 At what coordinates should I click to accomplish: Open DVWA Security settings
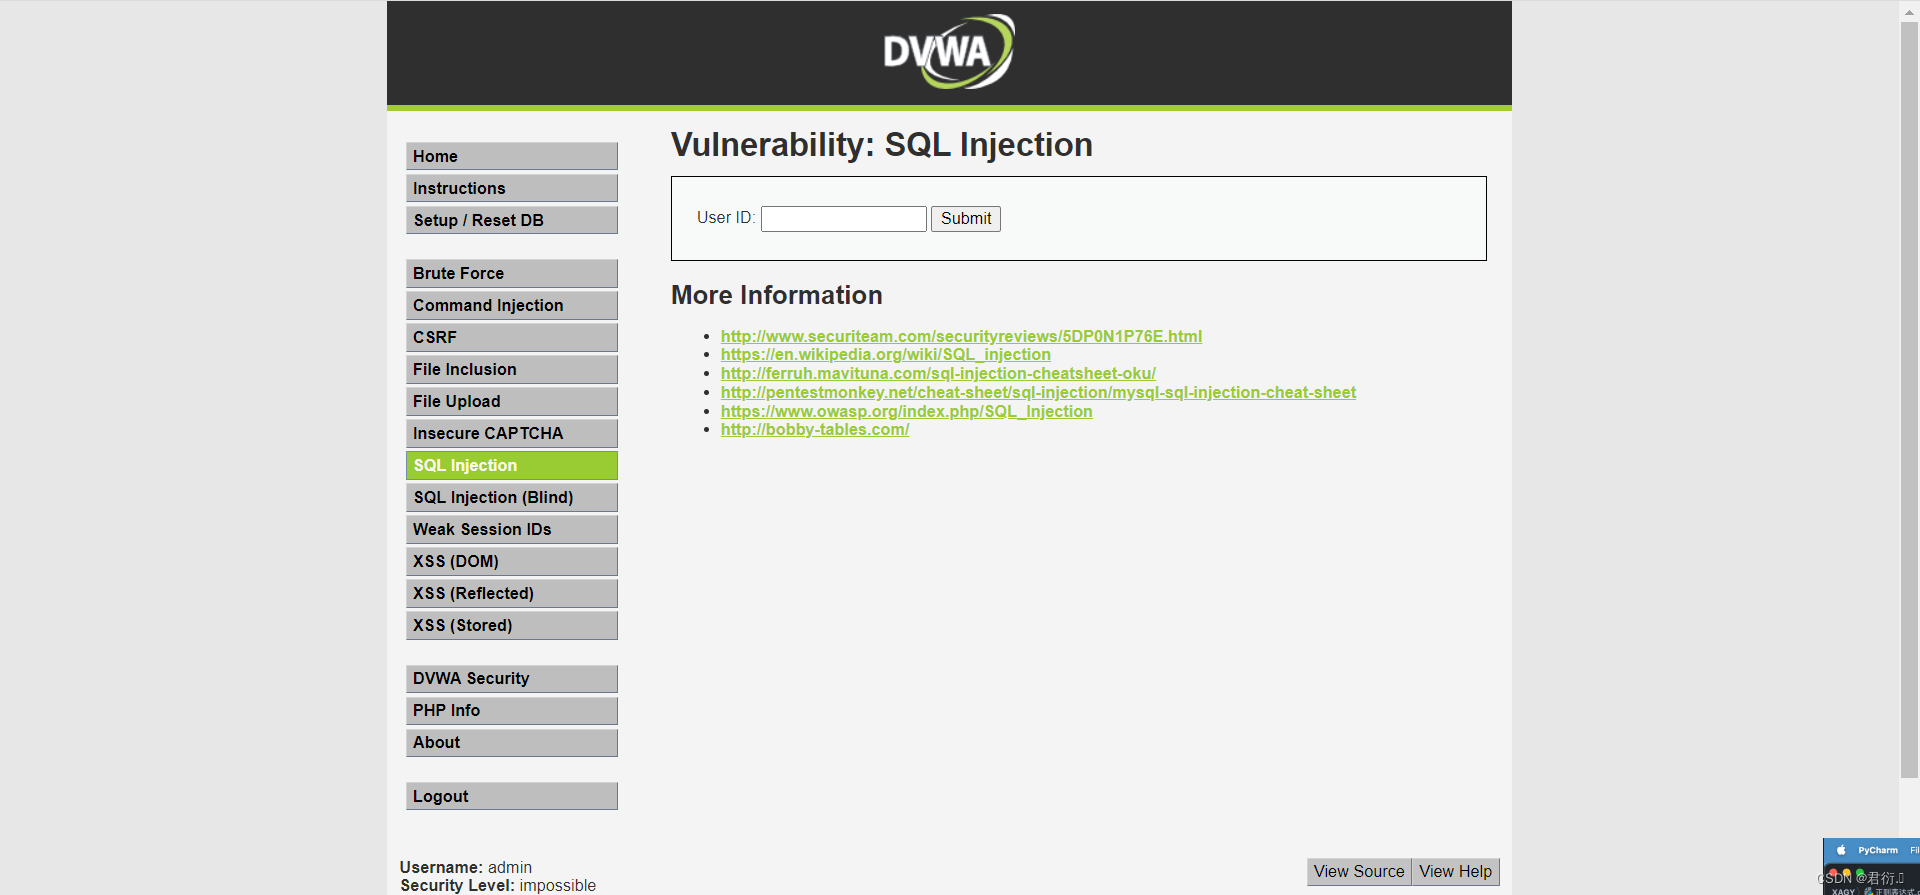[512, 678]
